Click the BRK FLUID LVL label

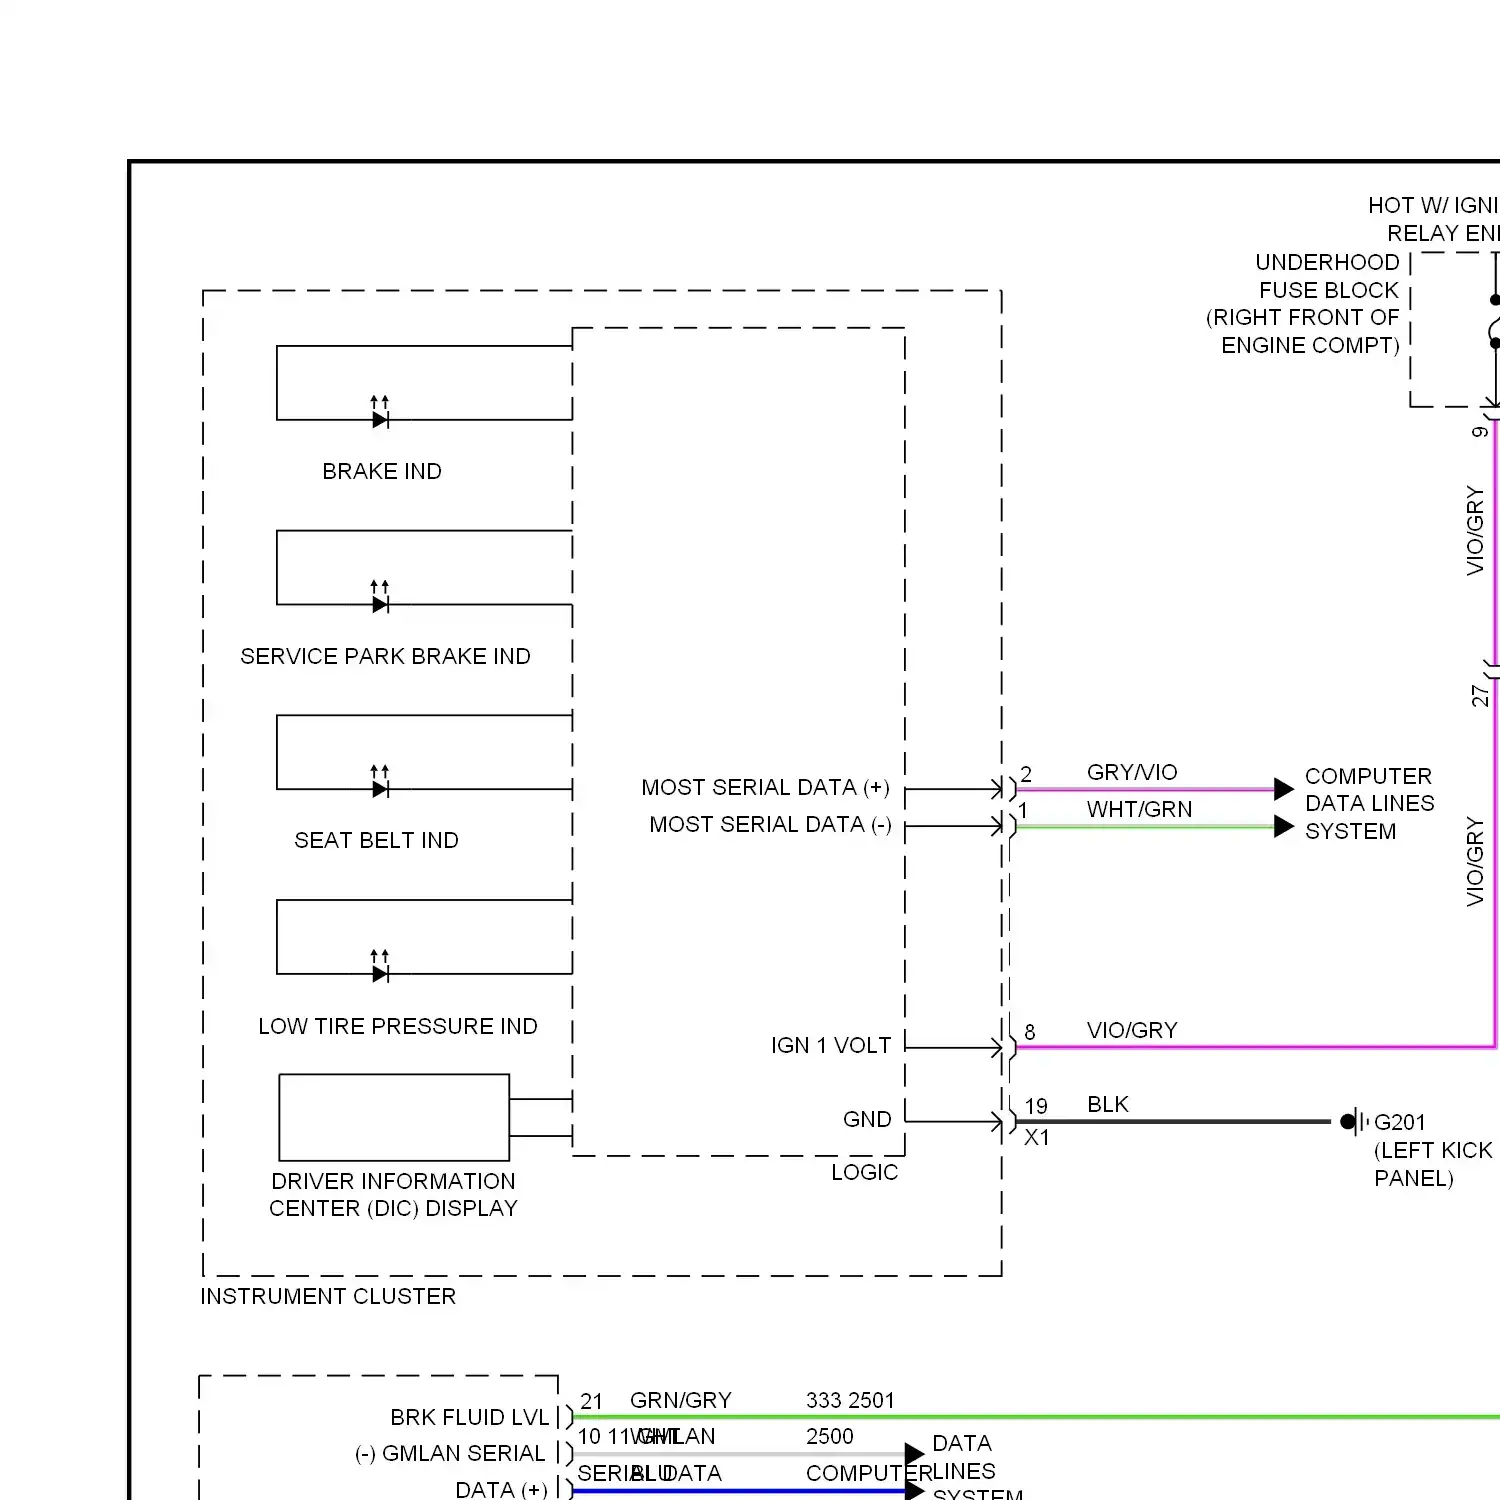[470, 1418]
